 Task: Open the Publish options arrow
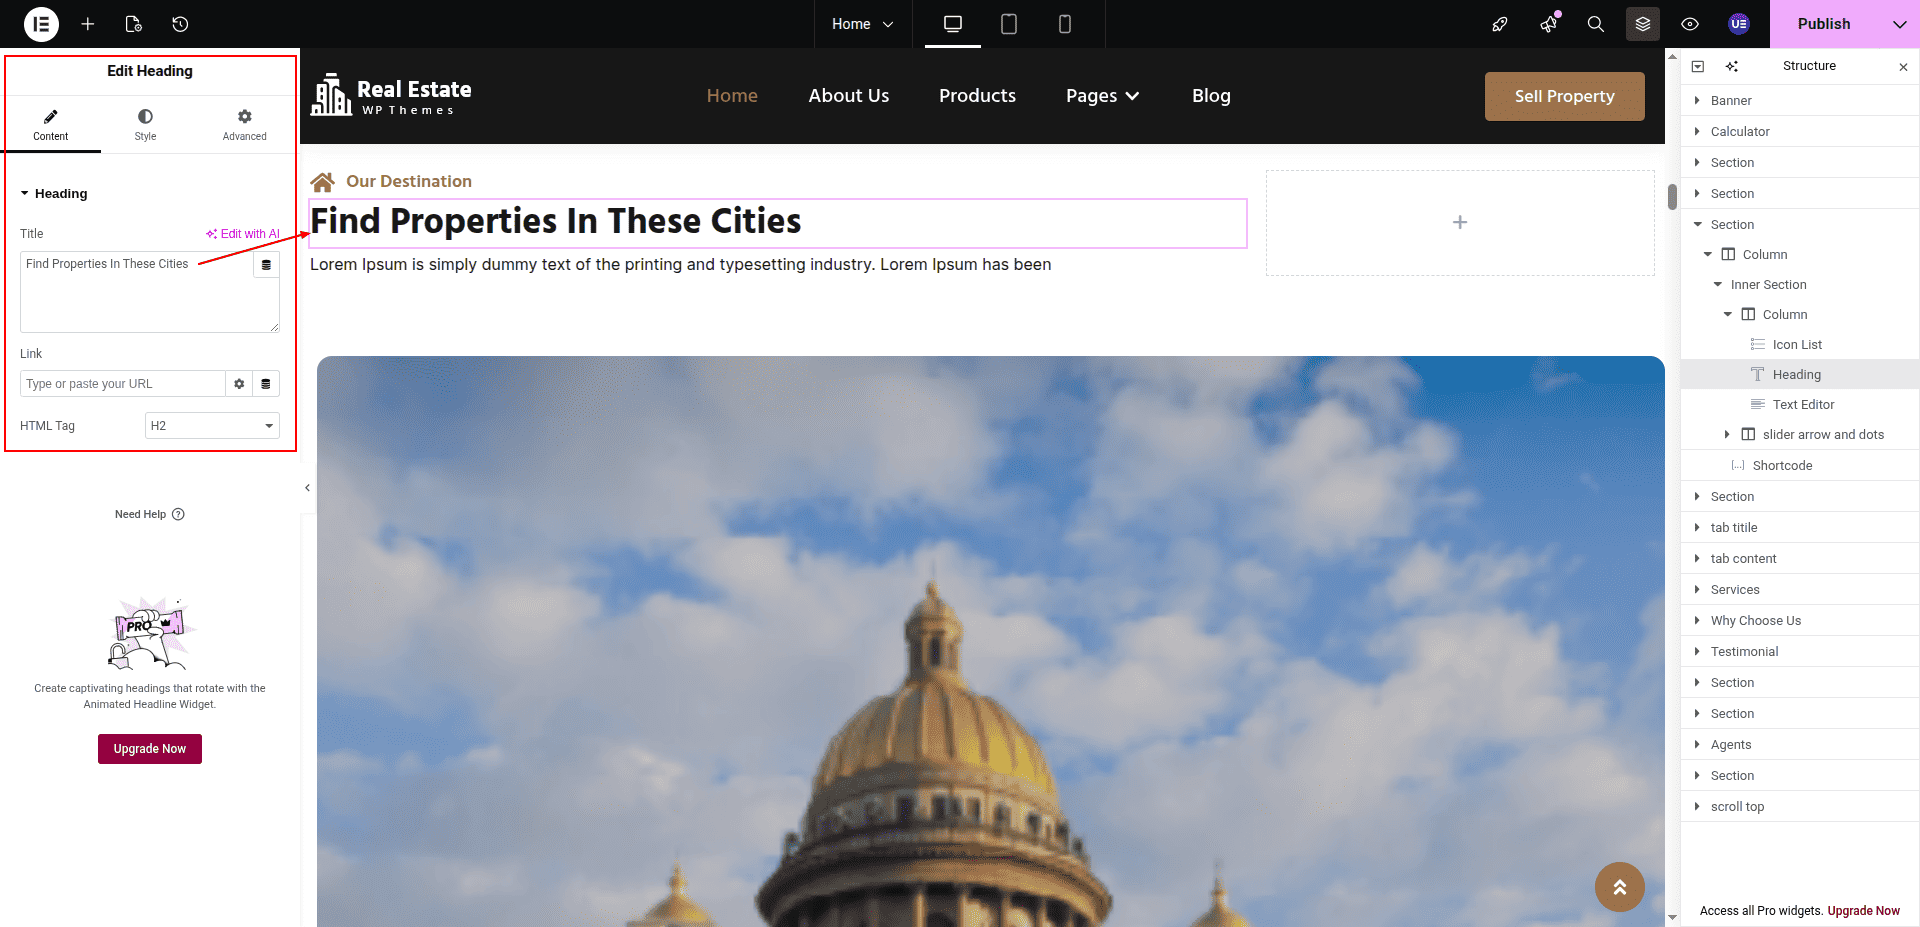(1899, 24)
